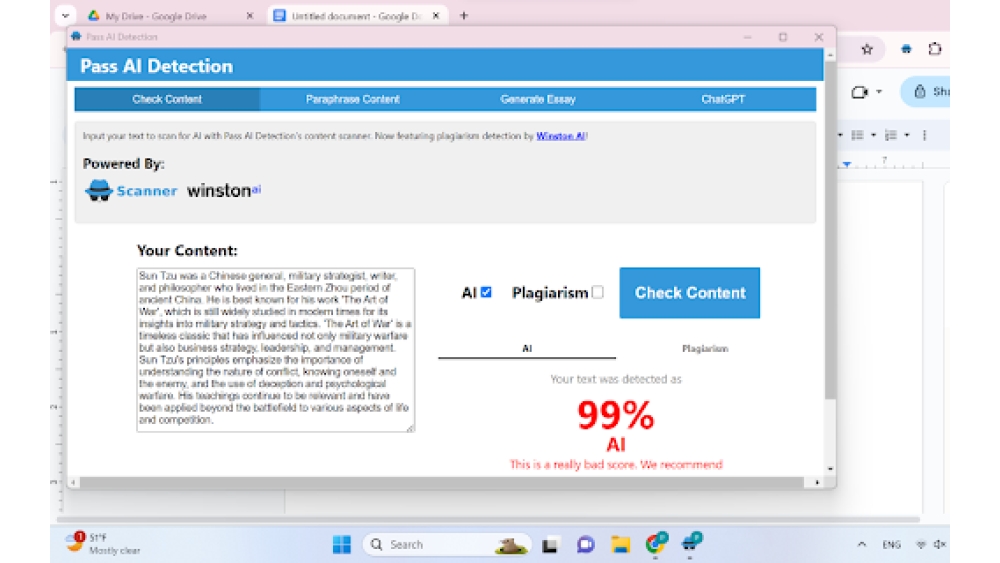This screenshot has width=1000, height=563.
Task: Uncheck the AI checkbox
Action: (x=486, y=292)
